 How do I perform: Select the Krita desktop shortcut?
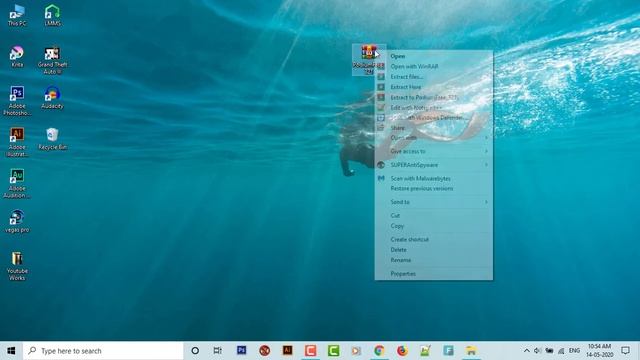pyautogui.click(x=17, y=56)
